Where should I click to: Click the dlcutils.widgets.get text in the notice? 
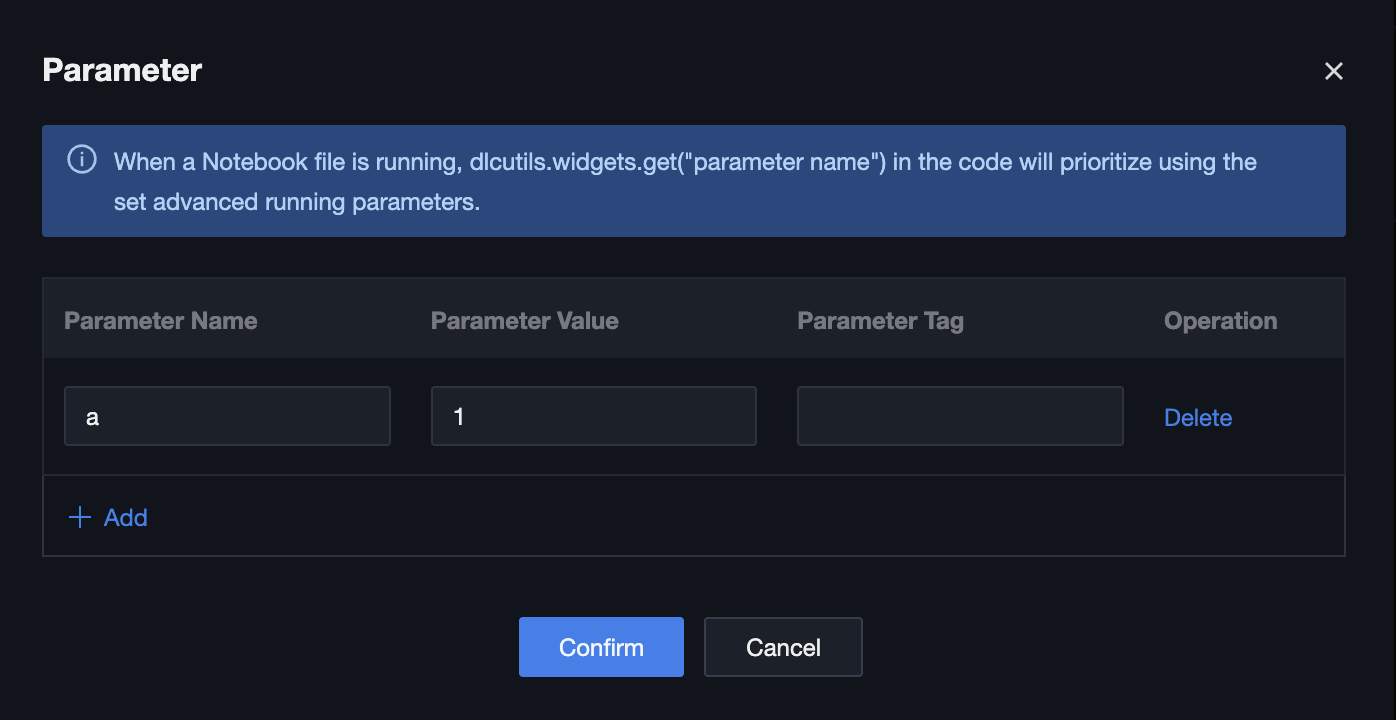(x=576, y=162)
